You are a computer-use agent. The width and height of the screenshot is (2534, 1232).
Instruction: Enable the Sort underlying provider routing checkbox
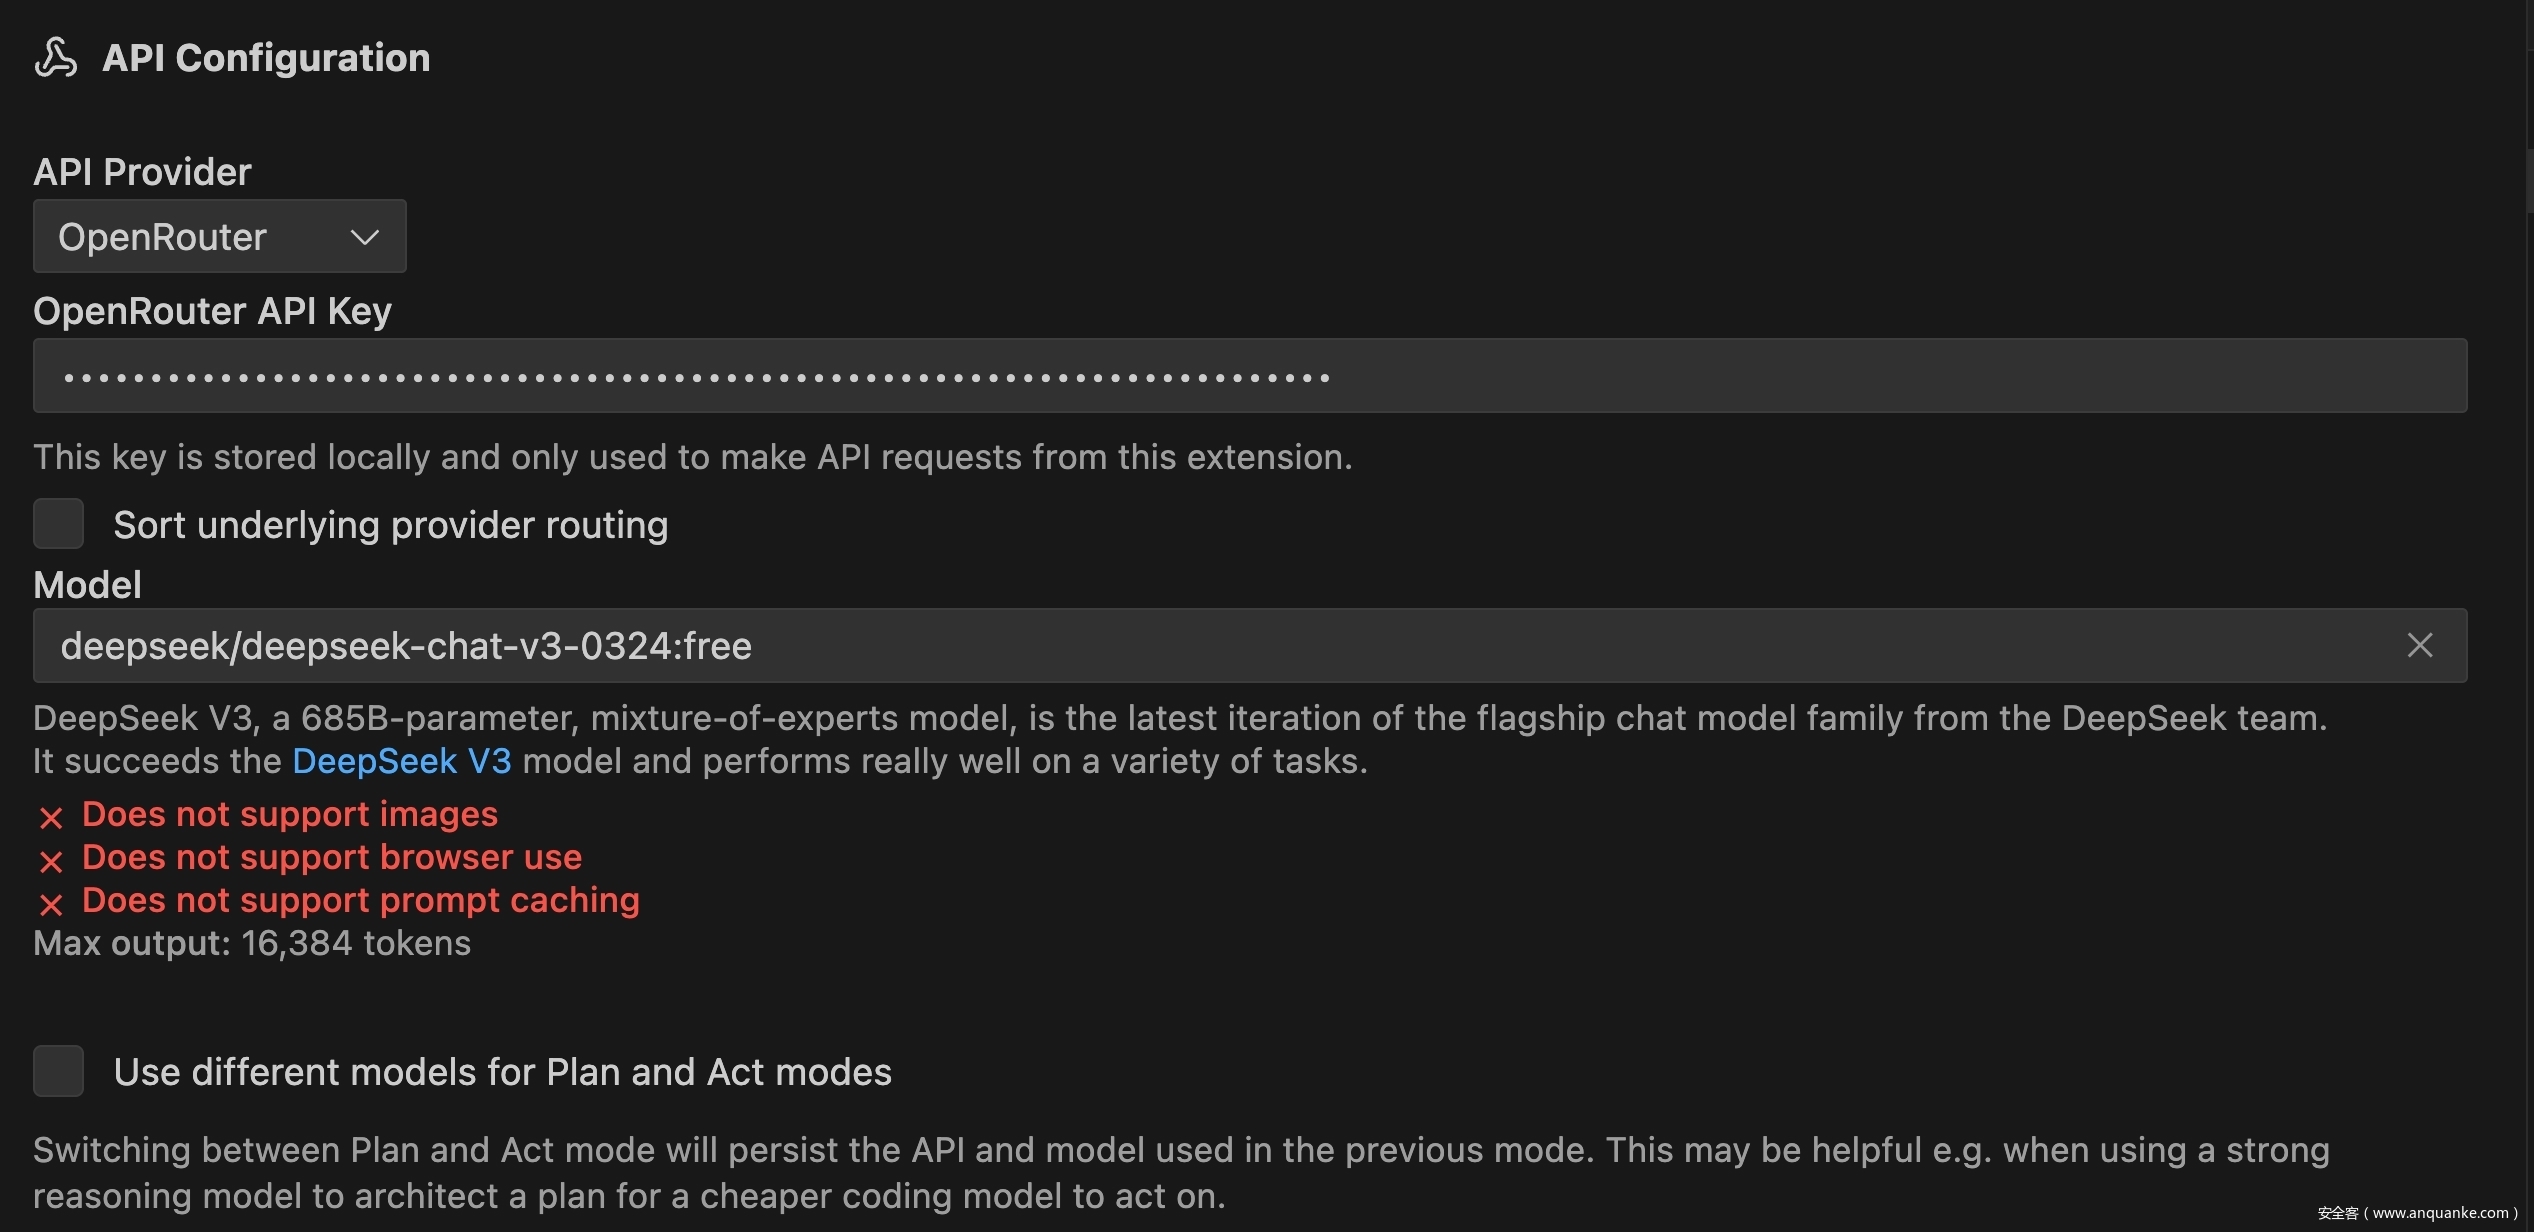pos(58,524)
